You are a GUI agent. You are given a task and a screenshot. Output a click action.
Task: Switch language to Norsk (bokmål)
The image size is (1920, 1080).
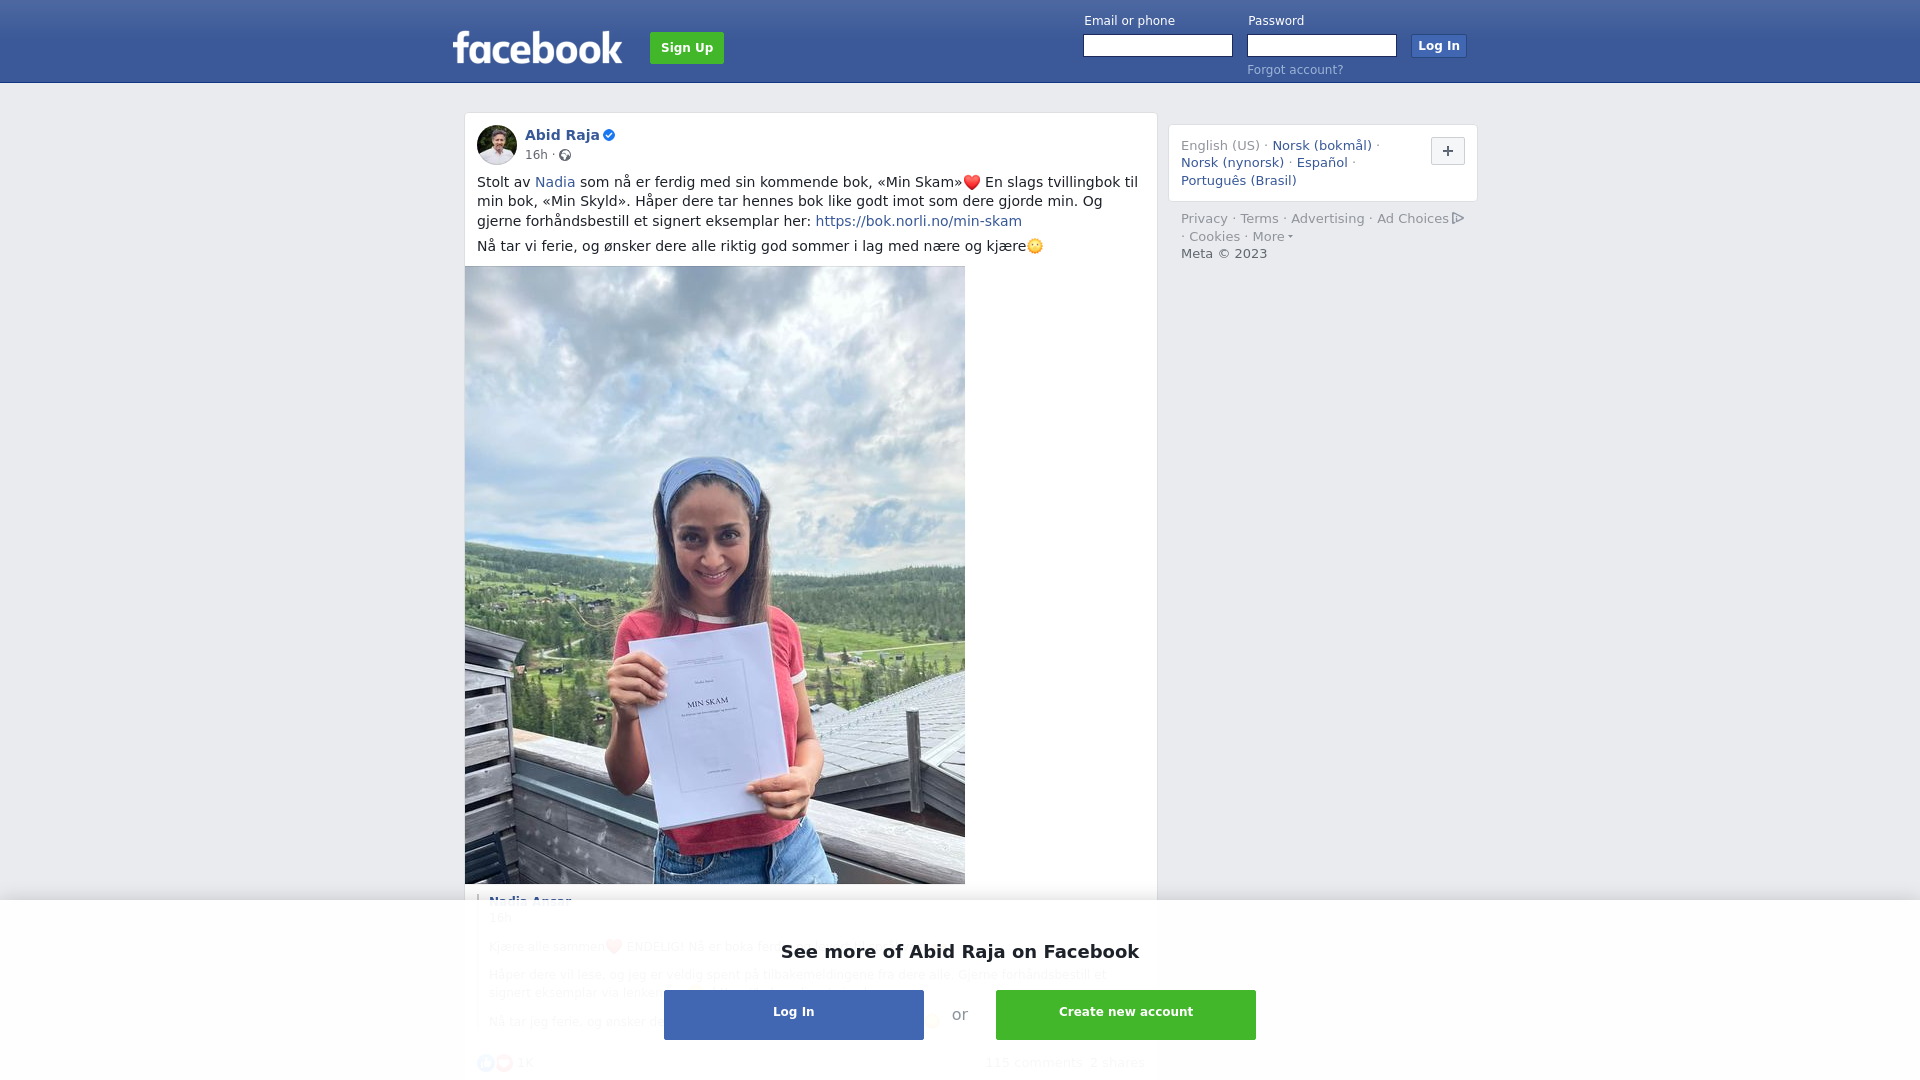click(1322, 146)
